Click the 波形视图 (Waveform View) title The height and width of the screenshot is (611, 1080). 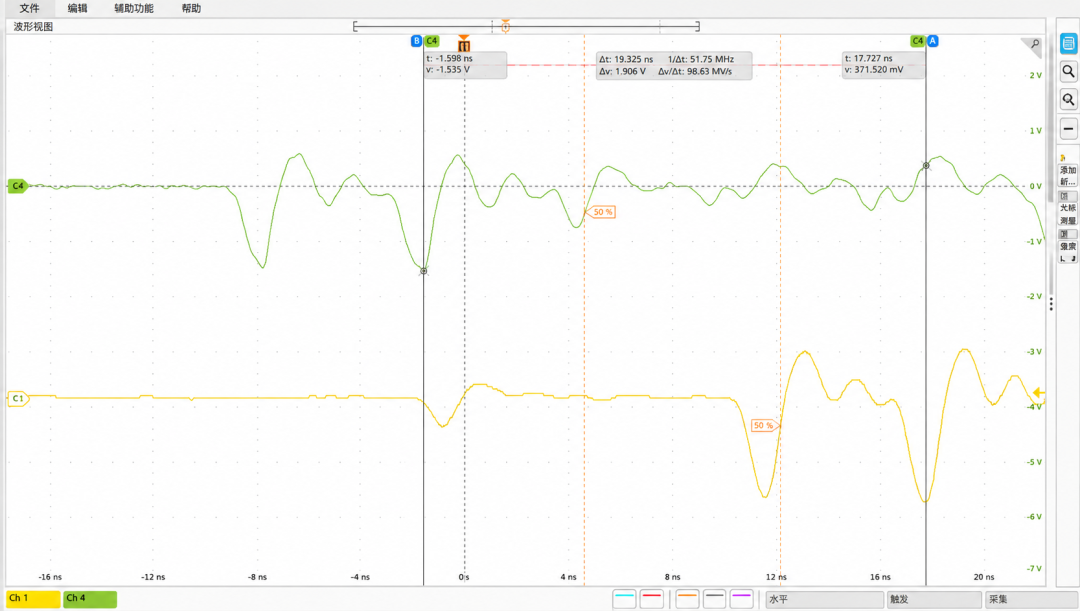pyautogui.click(x=33, y=26)
